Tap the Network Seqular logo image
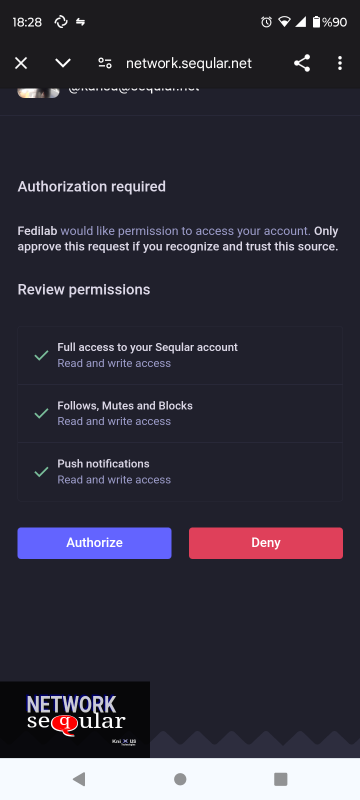 pos(75,719)
